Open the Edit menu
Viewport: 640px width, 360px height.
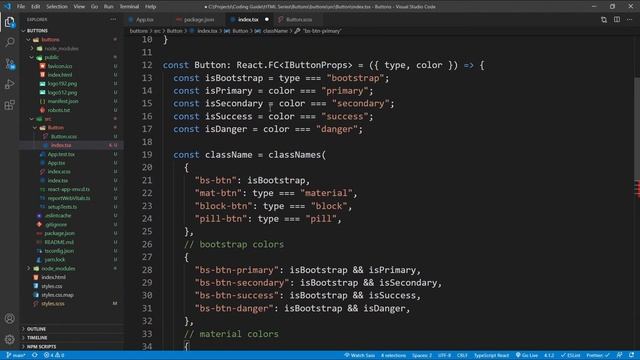[36, 7]
